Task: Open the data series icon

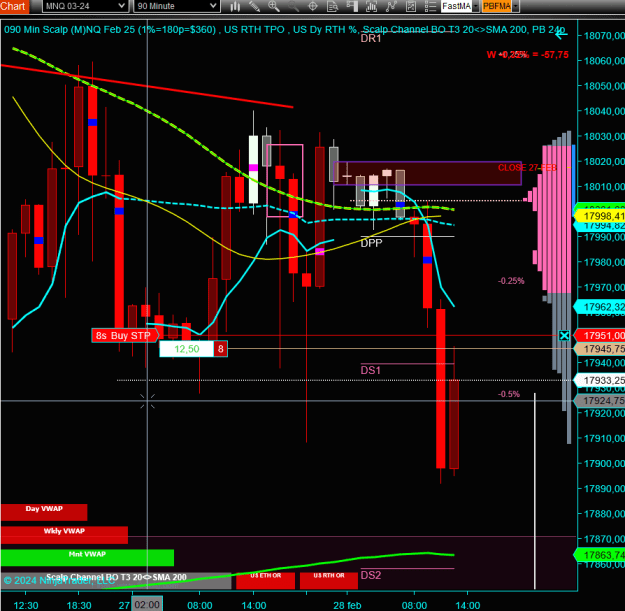Action: coord(371,6)
